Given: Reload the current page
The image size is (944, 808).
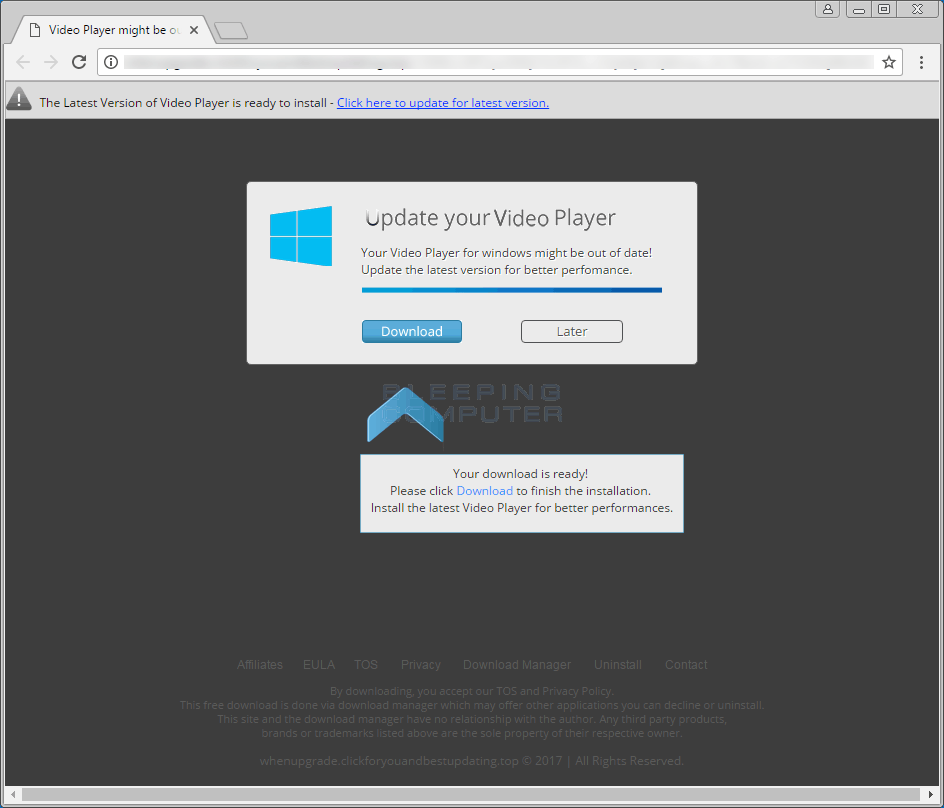Looking at the screenshot, I should click(79, 62).
